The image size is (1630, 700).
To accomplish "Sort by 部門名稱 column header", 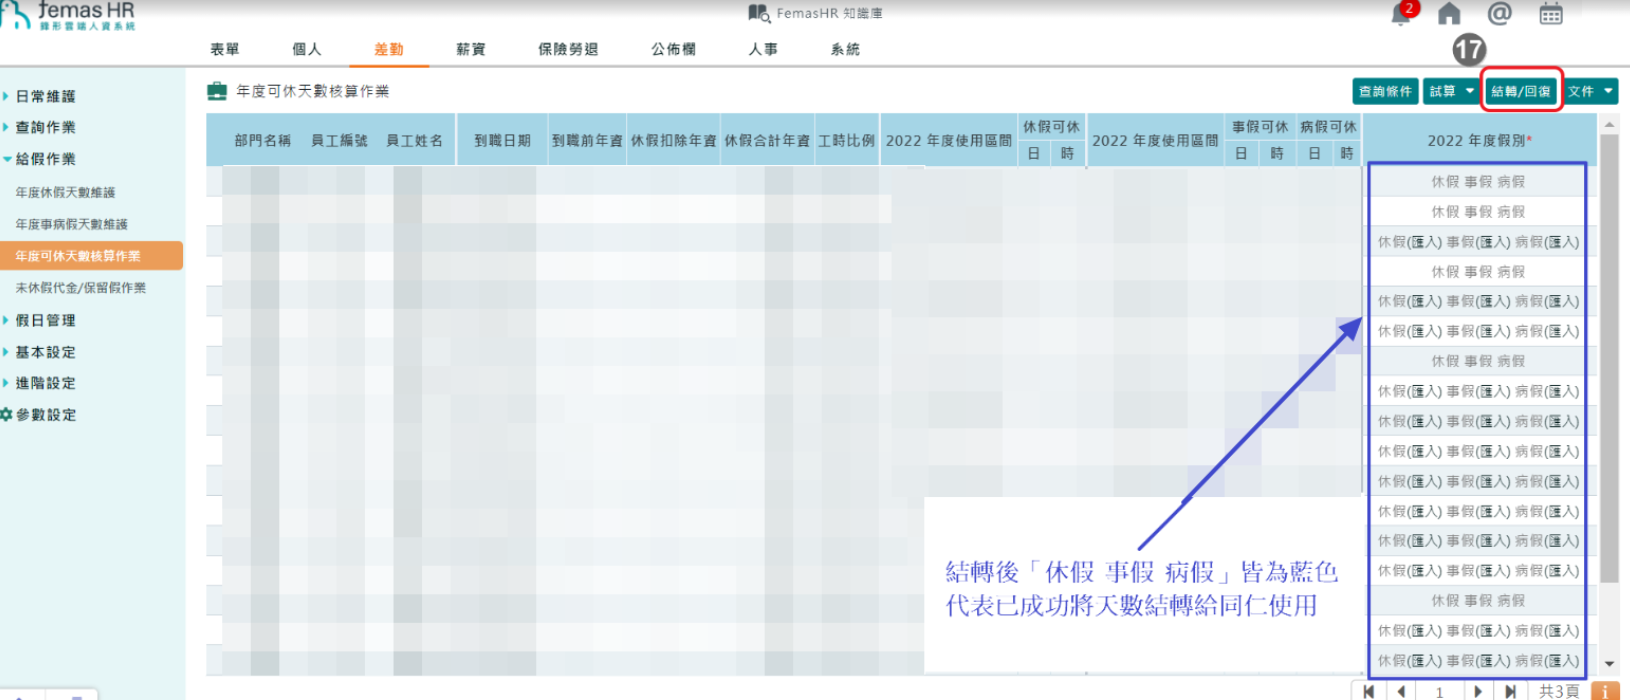I will pyautogui.click(x=262, y=140).
